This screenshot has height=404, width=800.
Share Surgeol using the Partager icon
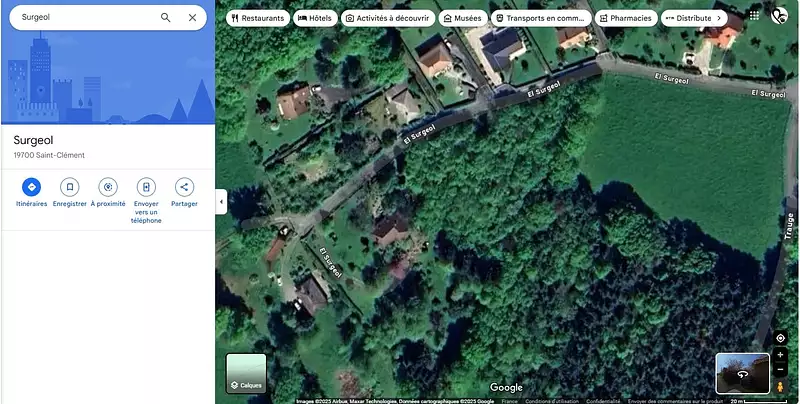pos(184,187)
